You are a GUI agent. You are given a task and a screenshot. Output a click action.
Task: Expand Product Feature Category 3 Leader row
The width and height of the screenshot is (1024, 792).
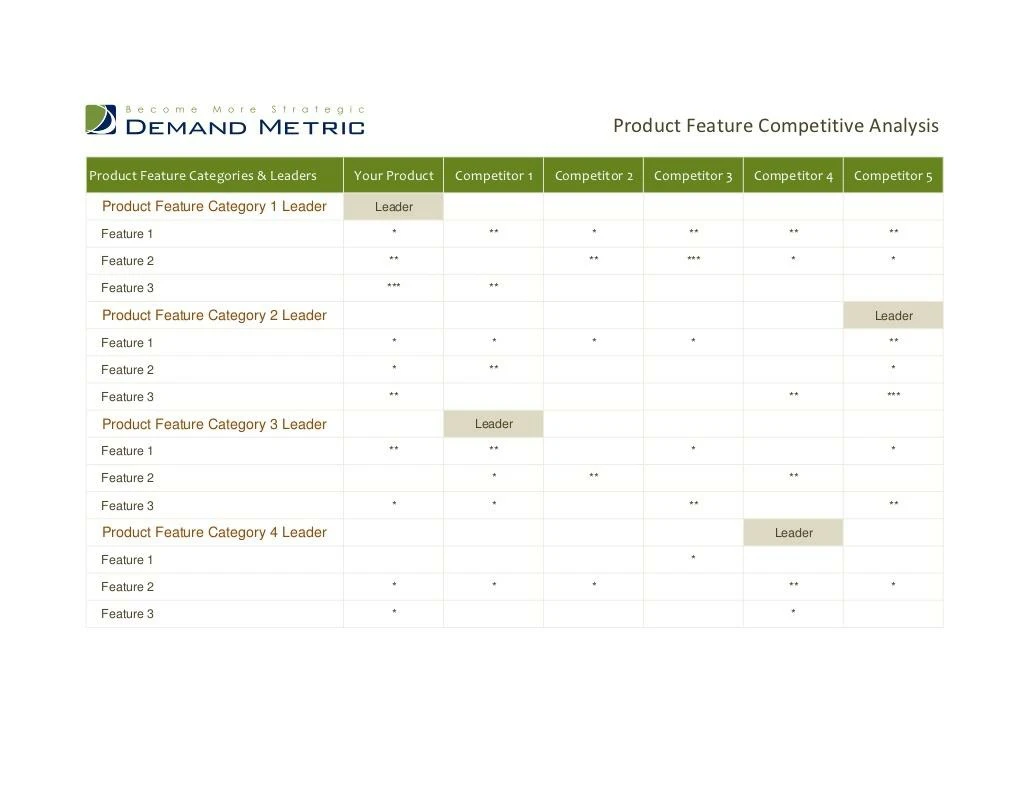click(213, 423)
